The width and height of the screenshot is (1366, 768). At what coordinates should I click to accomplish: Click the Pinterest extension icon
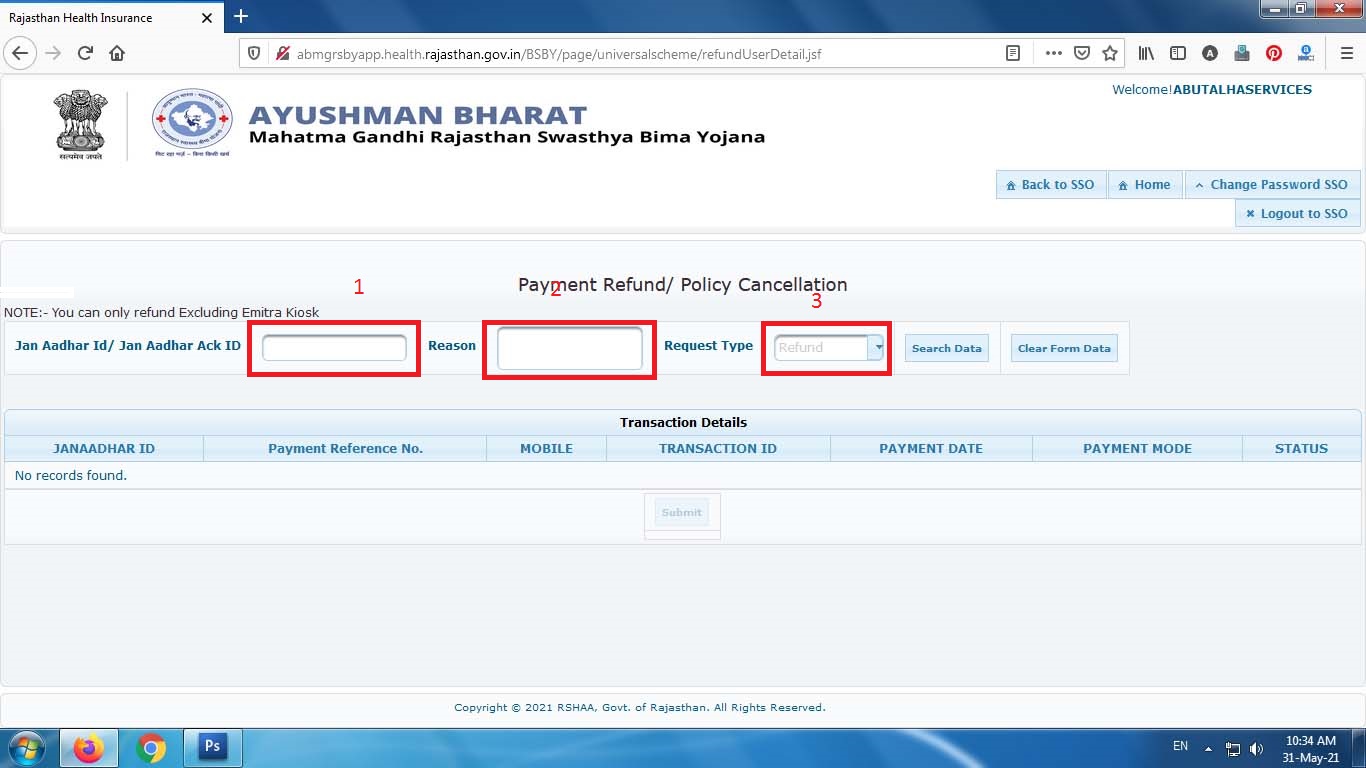coord(1274,53)
